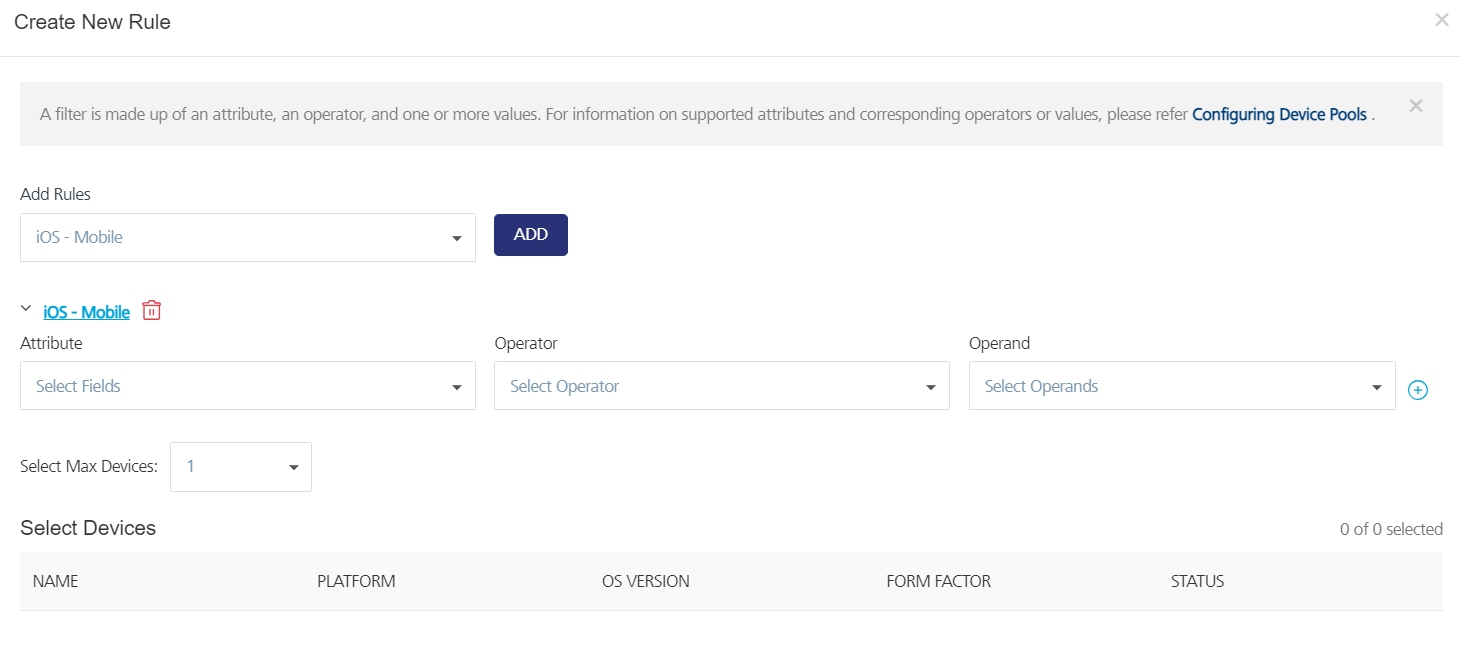Click the ADD button
This screenshot has width=1460, height=661.
(530, 234)
